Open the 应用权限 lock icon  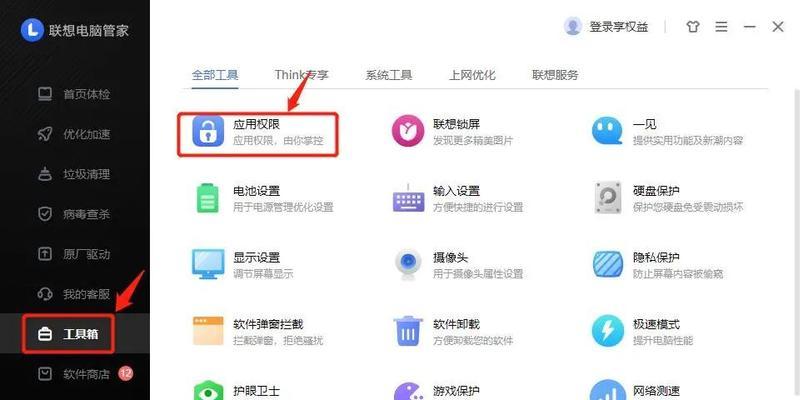tap(208, 131)
